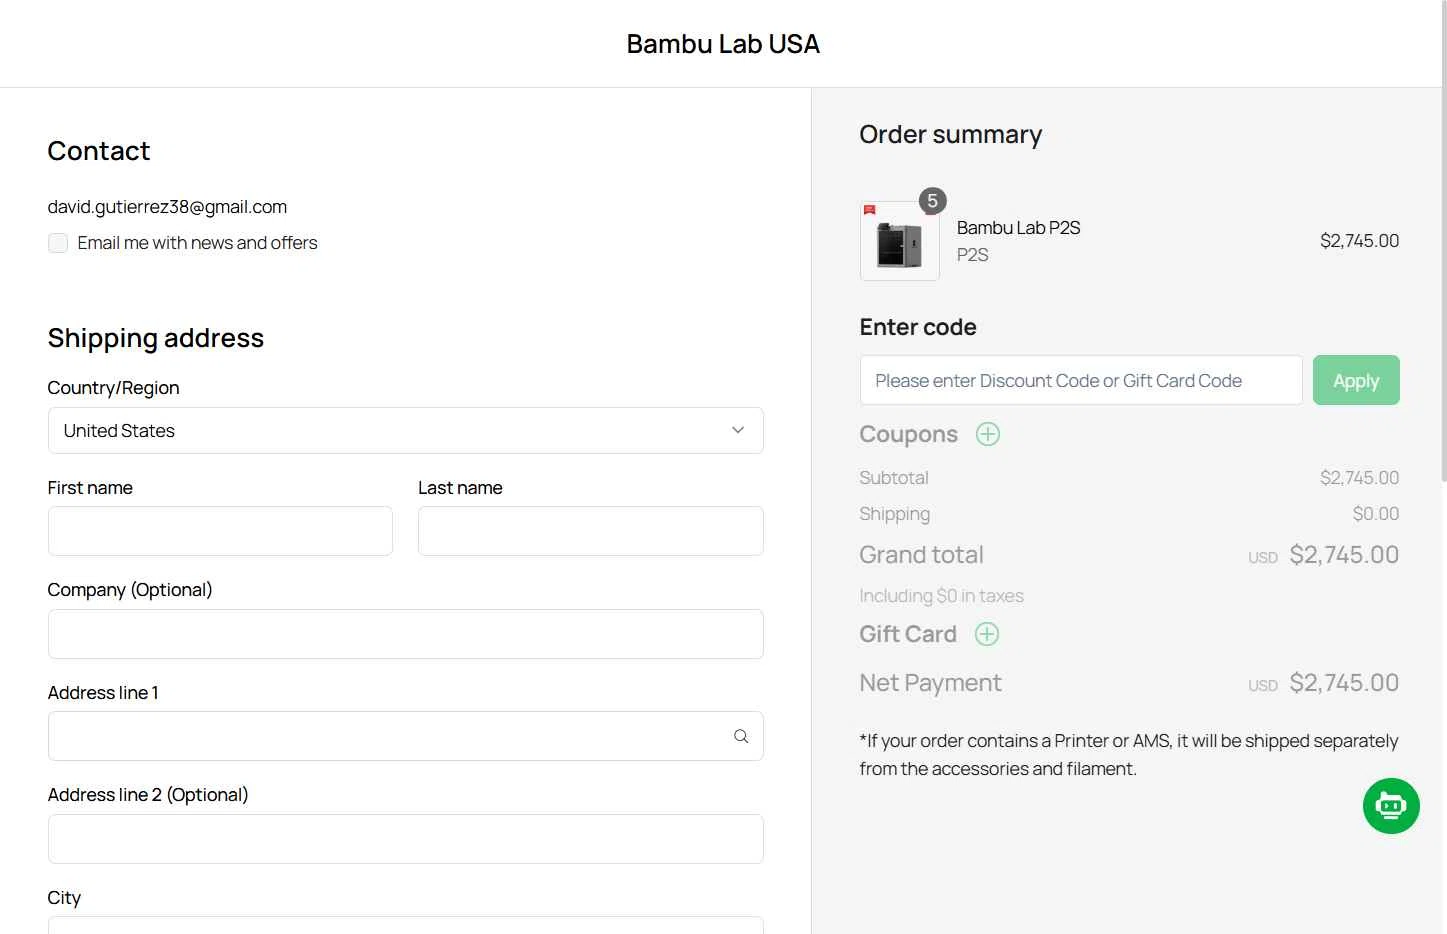Click the Shipping address heading

[156, 338]
